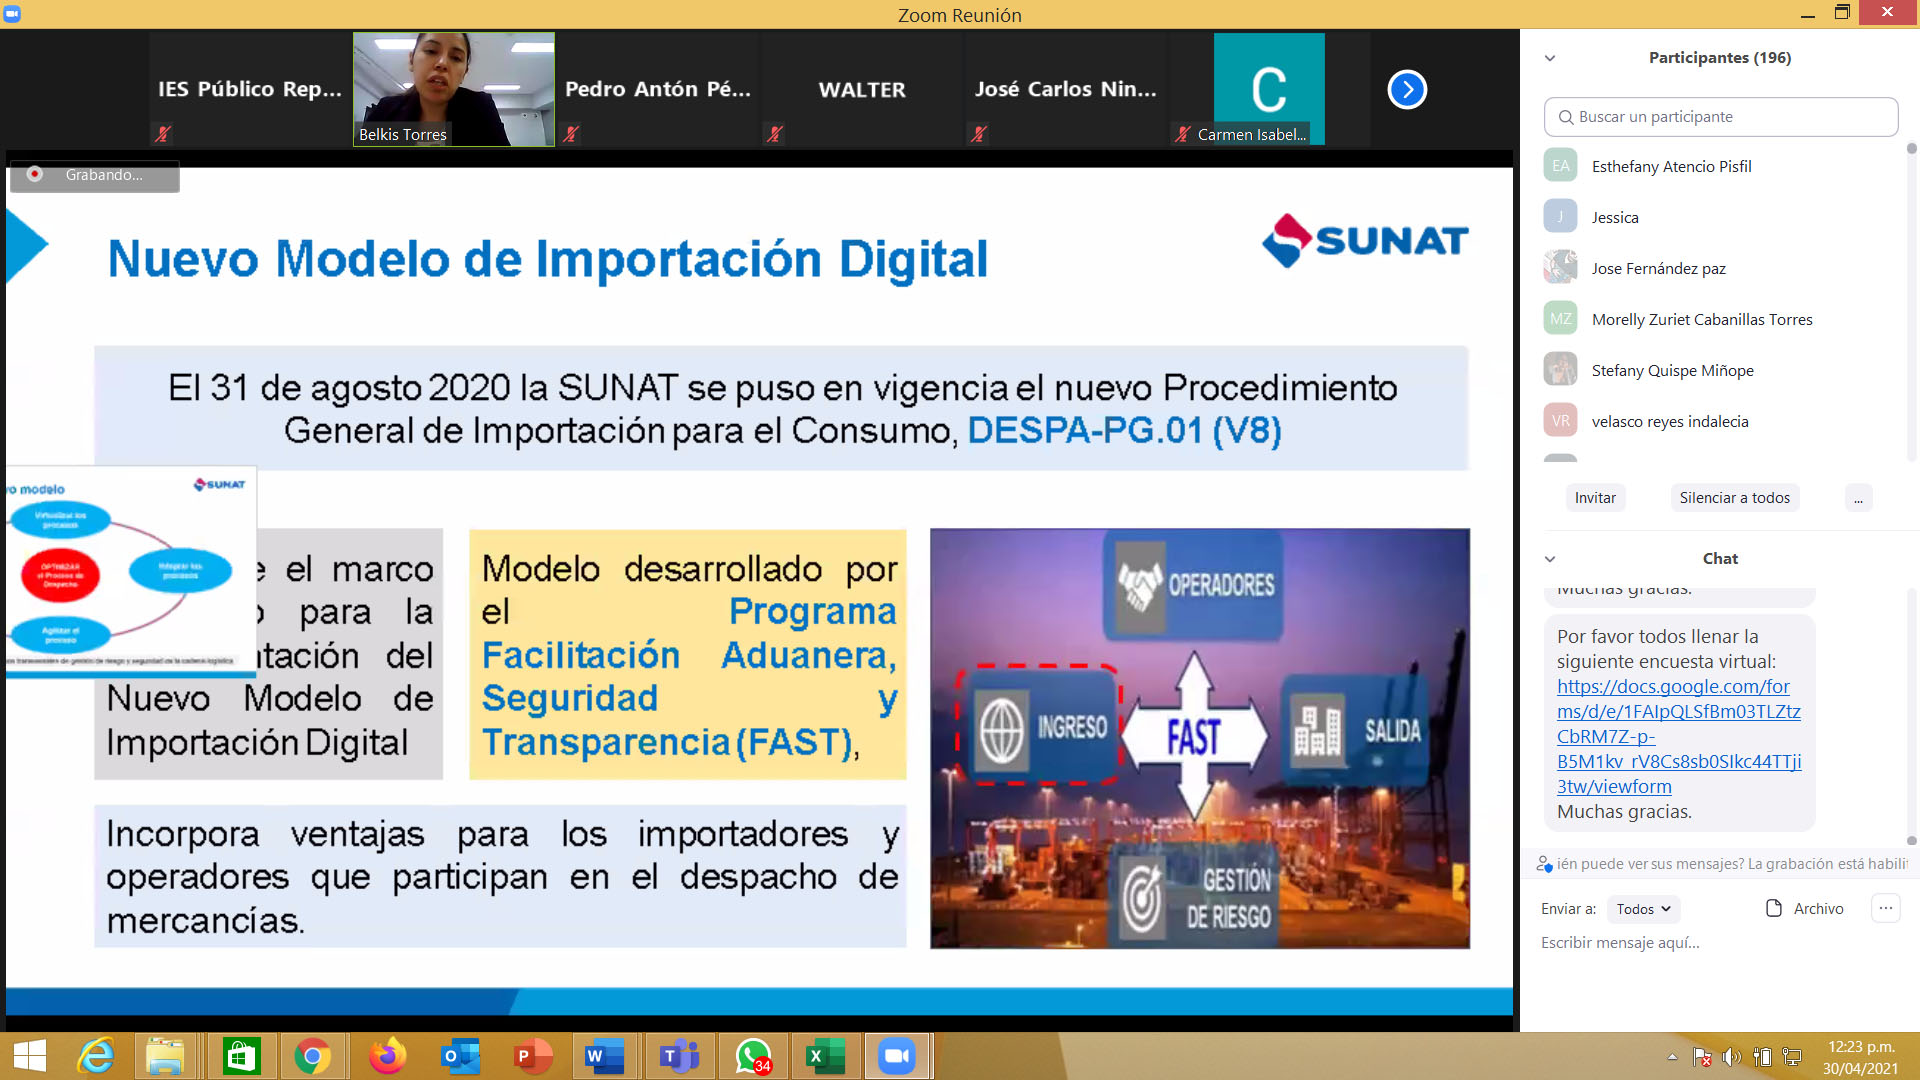This screenshot has height=1080, width=1920.
Task: Click the participants list scrollbar
Action: (x=1911, y=300)
